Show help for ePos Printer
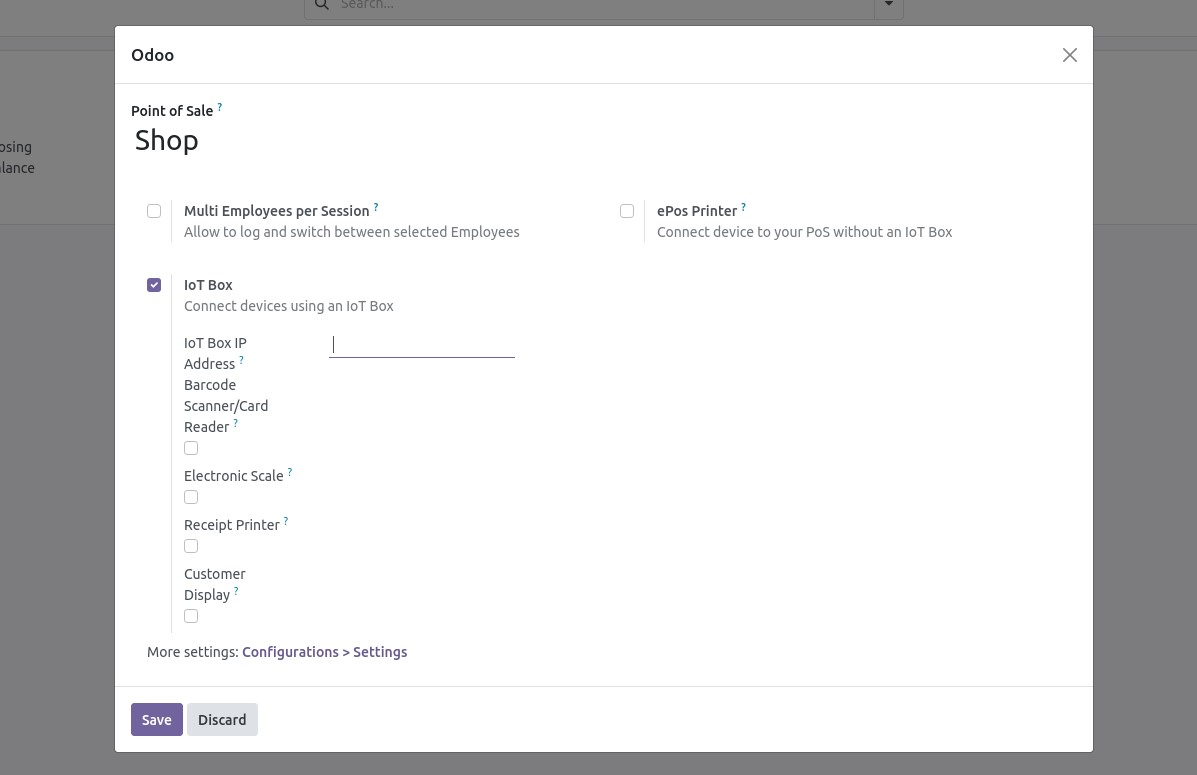Viewport: 1197px width, 775px height. tap(744, 207)
